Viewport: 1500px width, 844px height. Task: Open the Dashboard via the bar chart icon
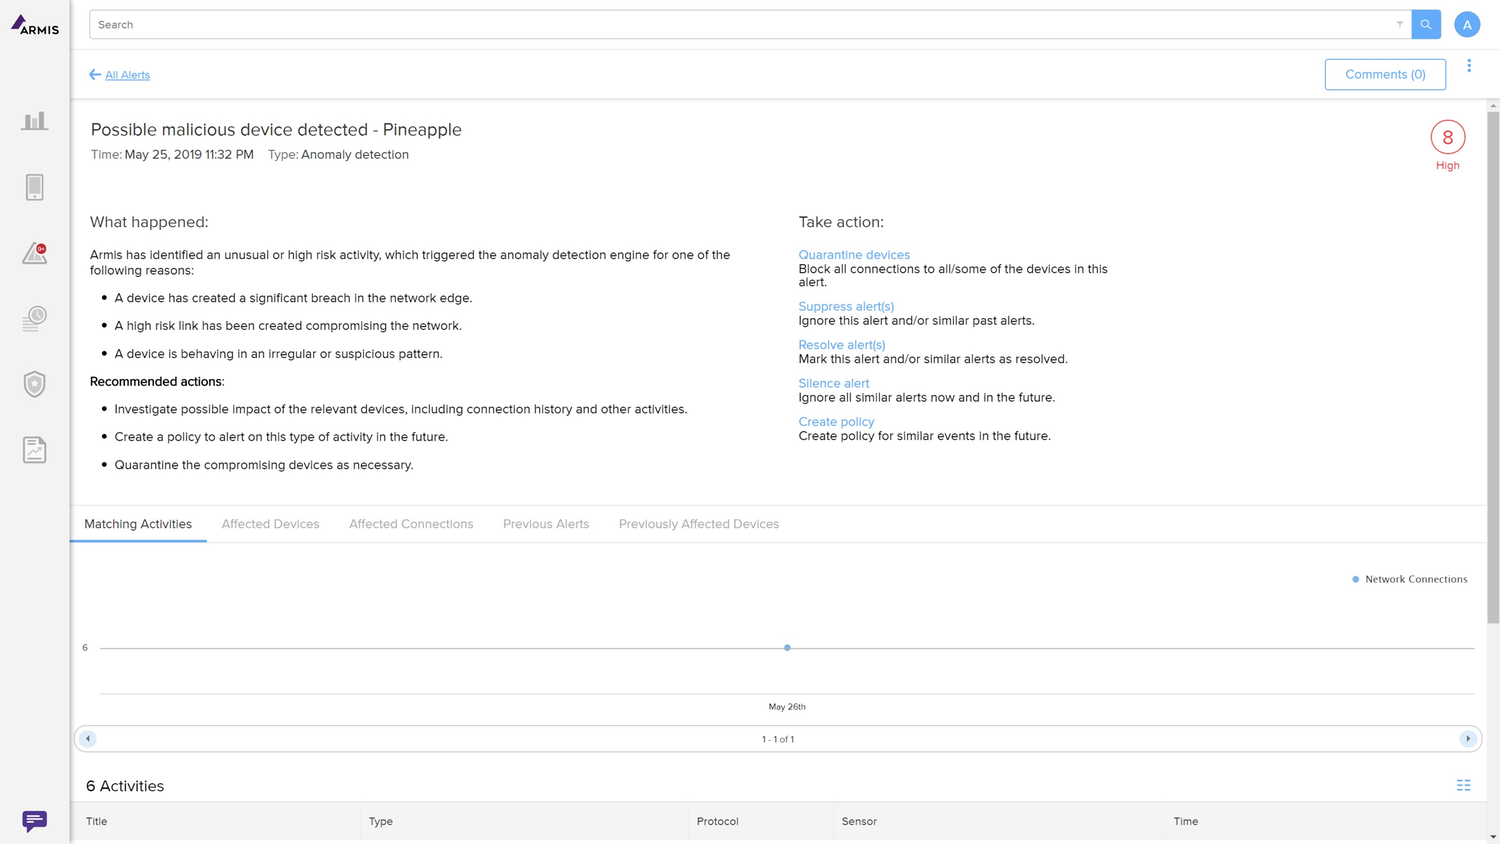(34, 119)
